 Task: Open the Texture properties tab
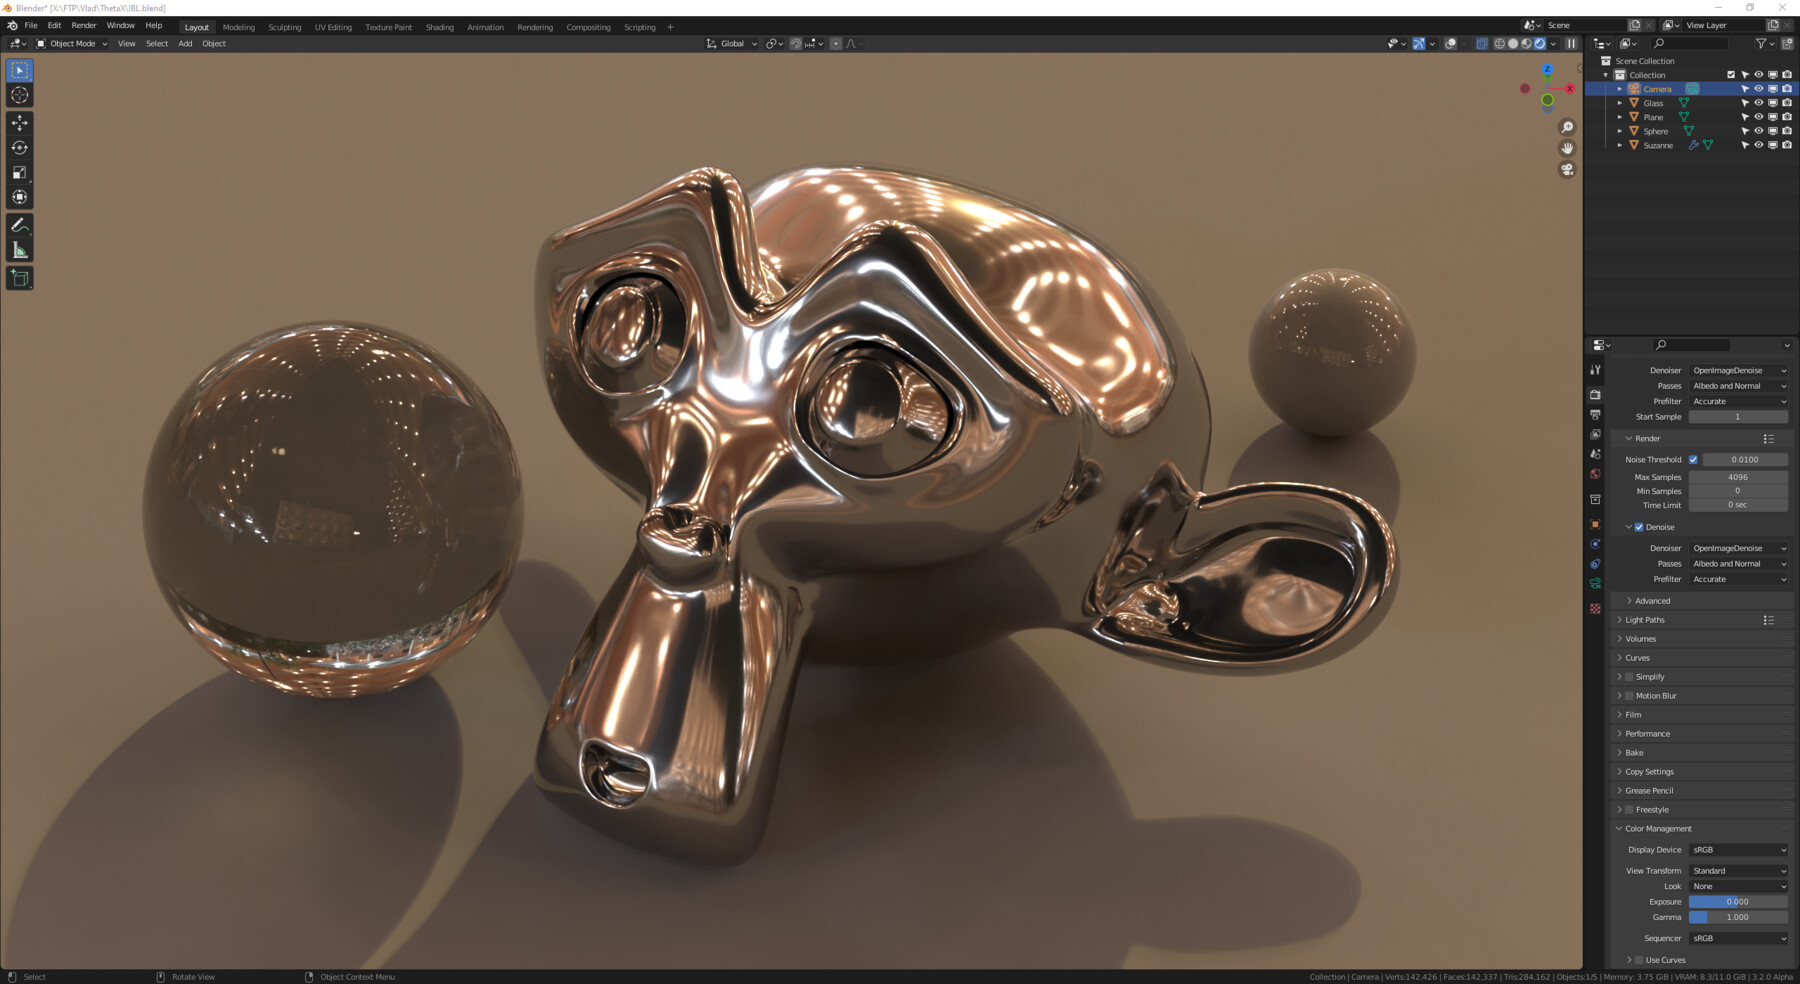[x=1595, y=608]
